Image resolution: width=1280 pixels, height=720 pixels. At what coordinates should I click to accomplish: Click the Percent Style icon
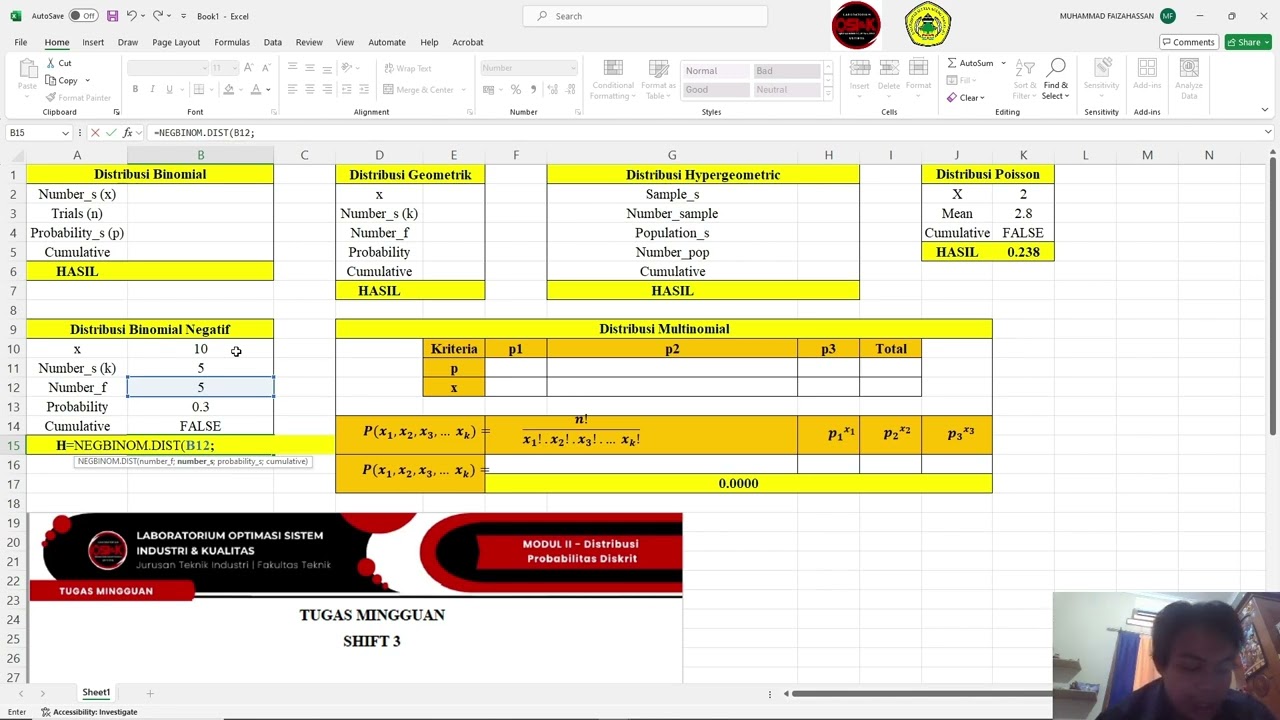pos(516,90)
